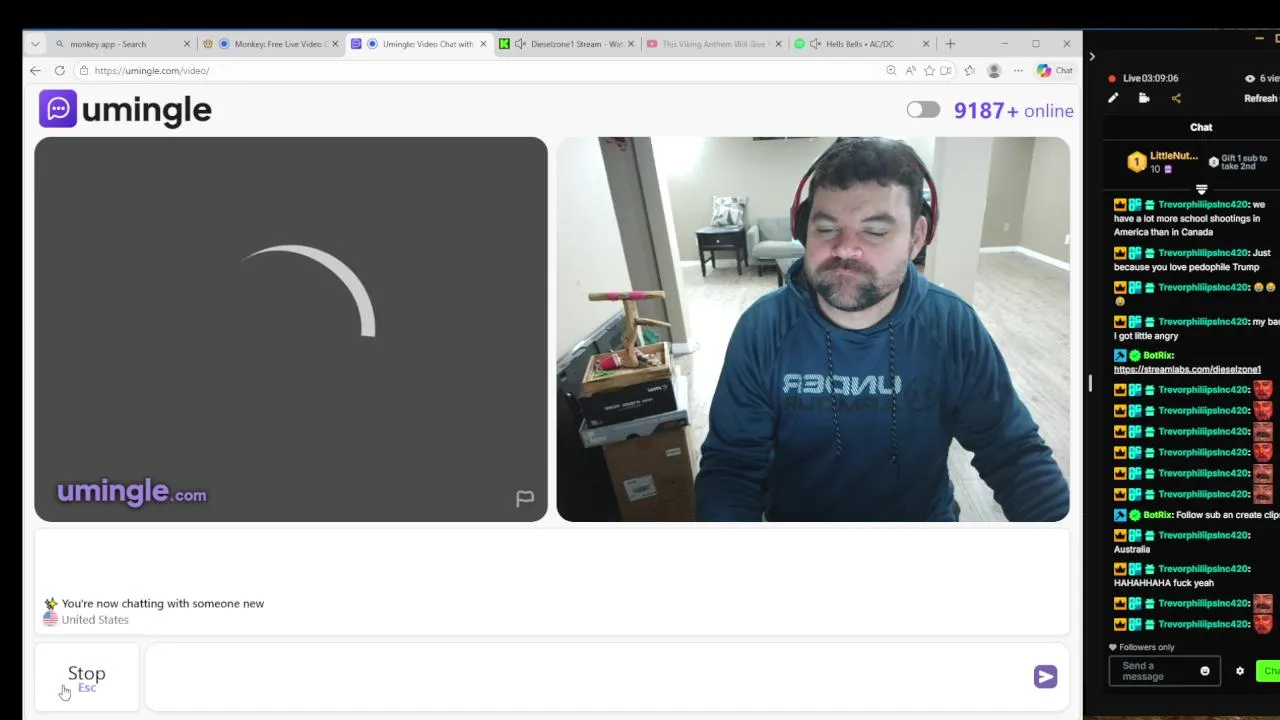The width and height of the screenshot is (1280, 720).
Task: Select the Chat header in the stream panel
Action: pos(1201,127)
